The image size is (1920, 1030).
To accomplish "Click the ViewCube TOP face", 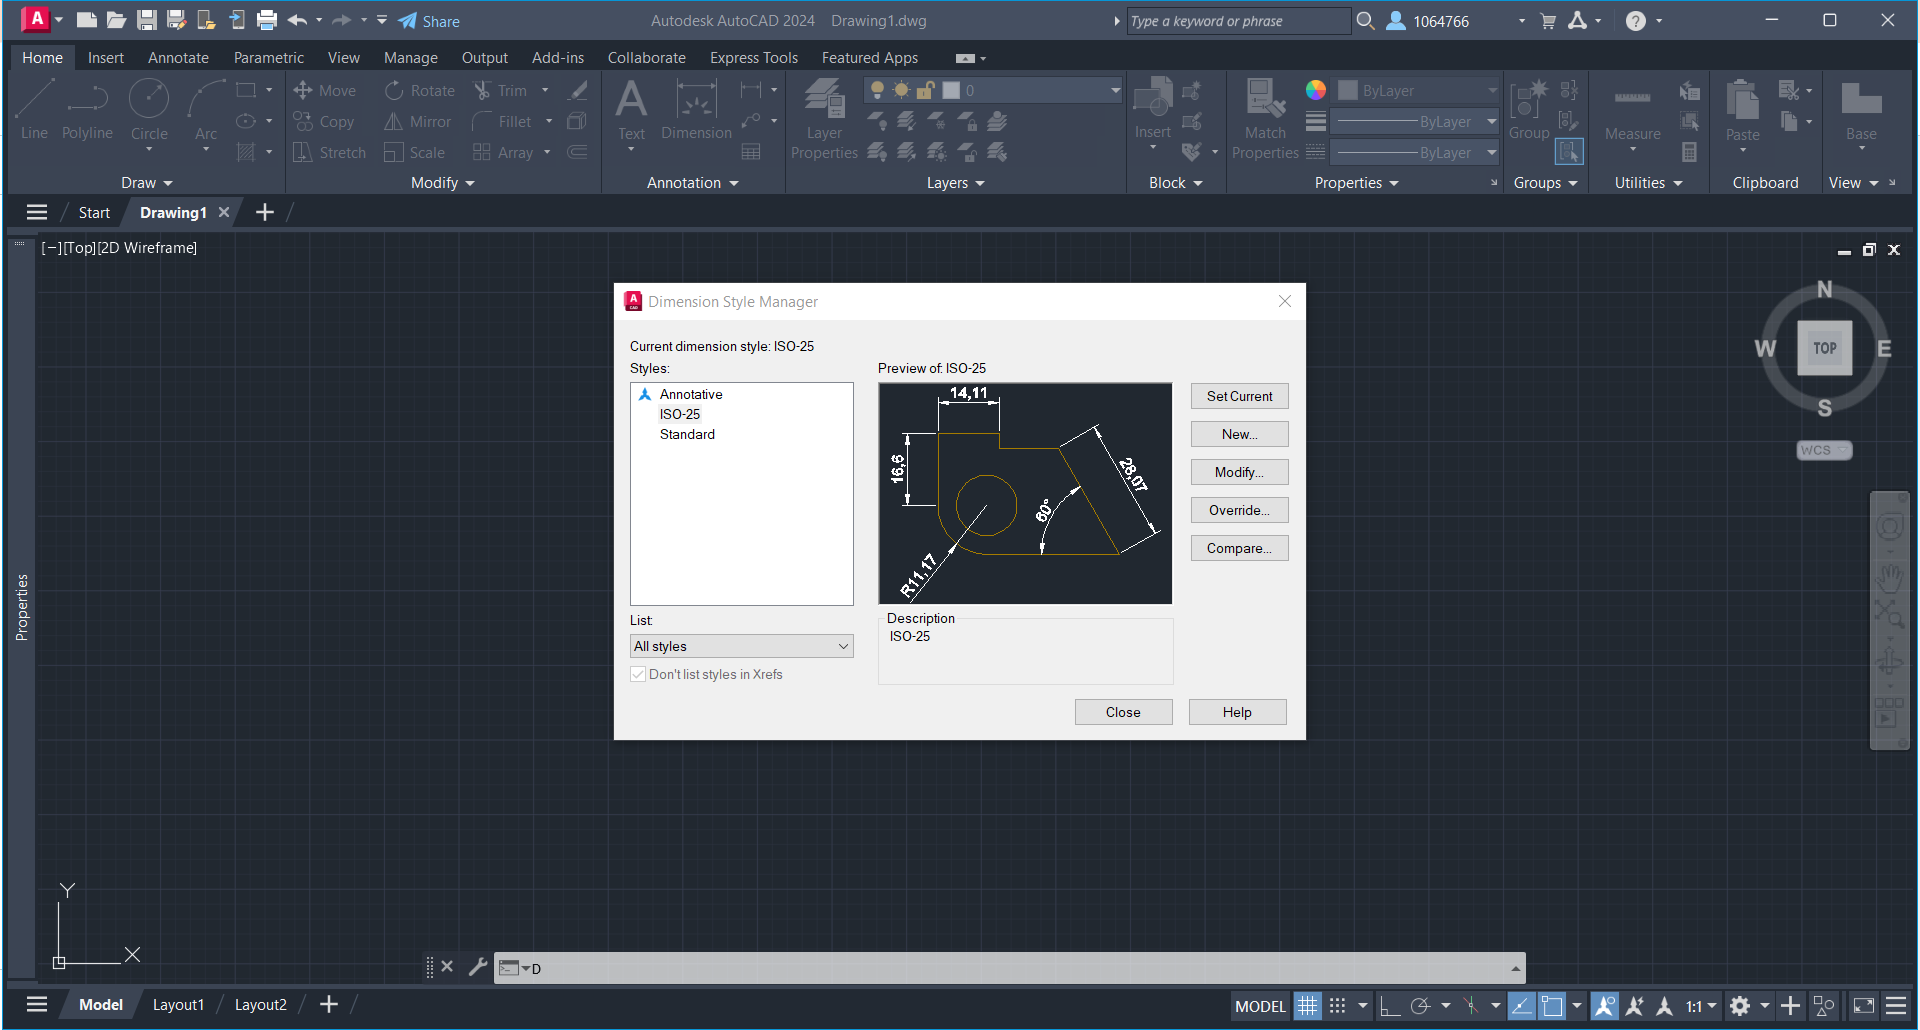I will [1824, 348].
